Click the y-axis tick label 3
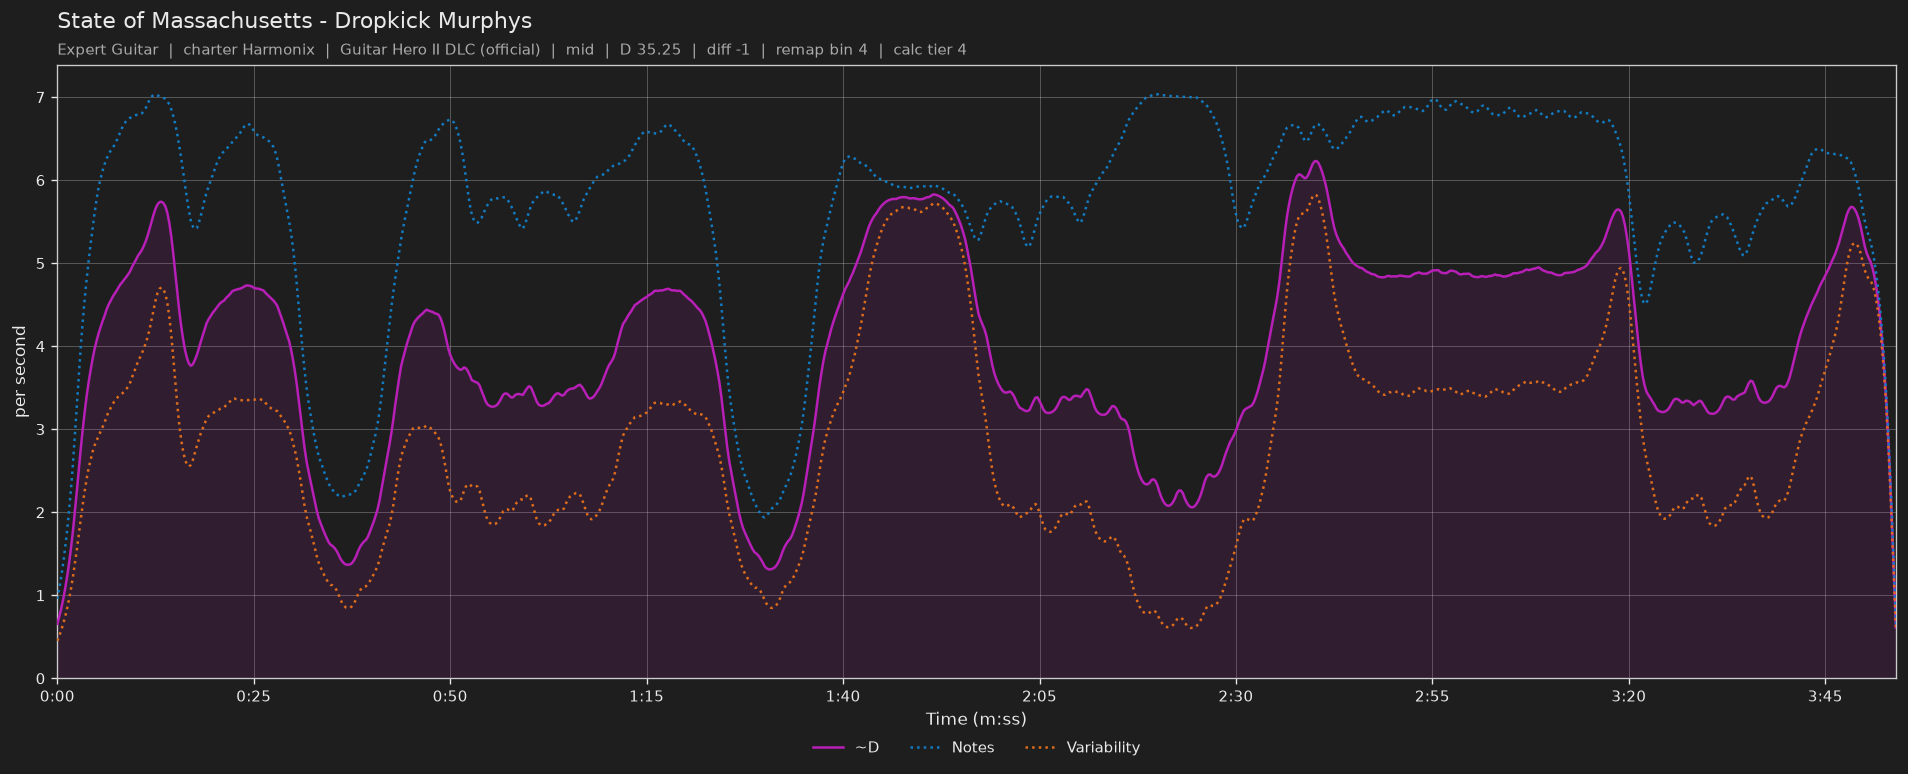Viewport: 1908px width, 774px height. [x=41, y=430]
